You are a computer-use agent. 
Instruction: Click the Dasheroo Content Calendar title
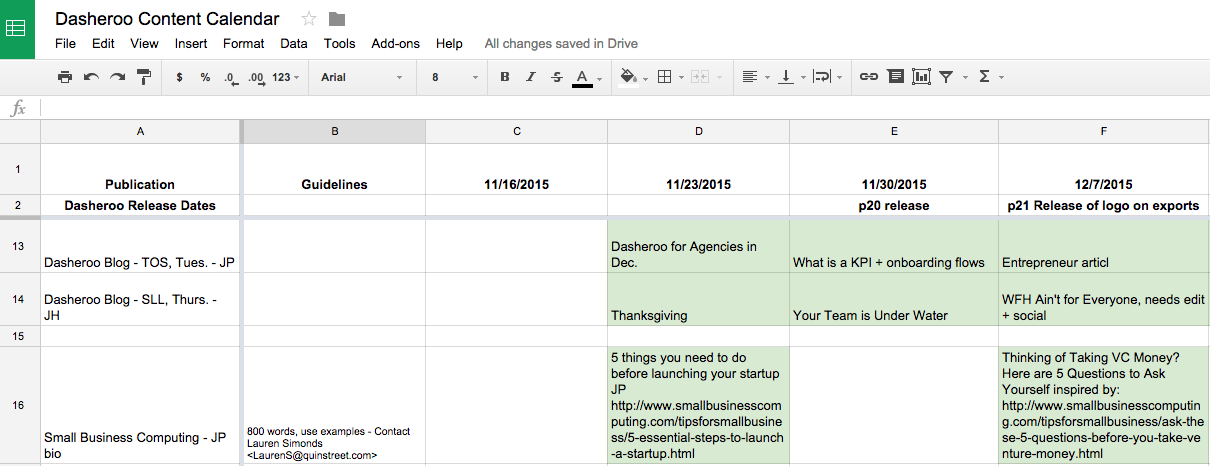167,19
